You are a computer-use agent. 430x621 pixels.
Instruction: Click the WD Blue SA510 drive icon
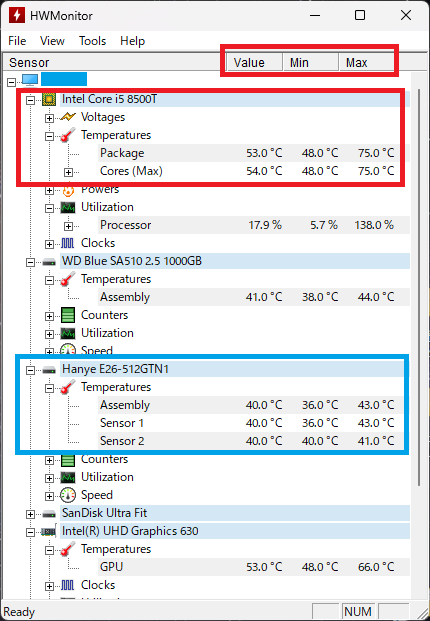point(49,261)
